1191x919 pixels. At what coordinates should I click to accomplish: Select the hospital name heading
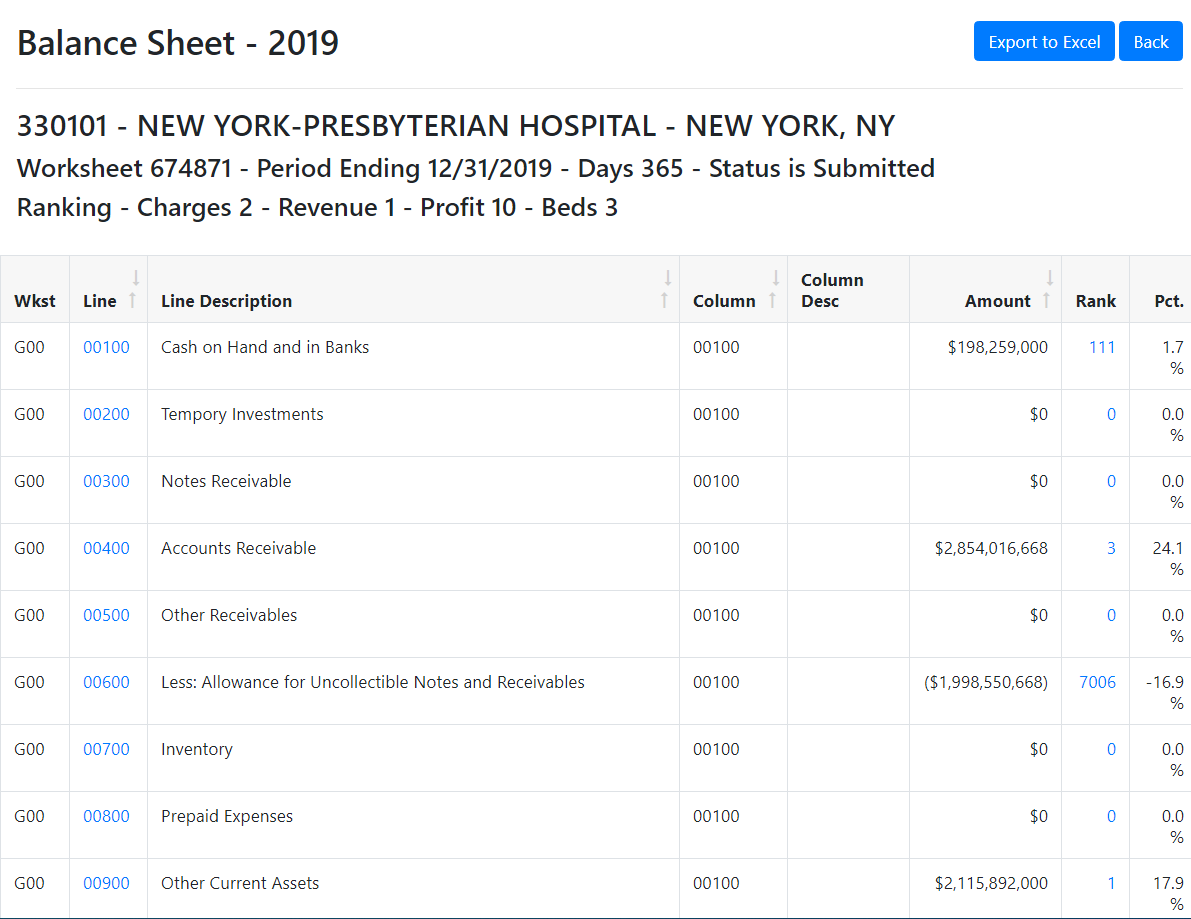point(456,125)
